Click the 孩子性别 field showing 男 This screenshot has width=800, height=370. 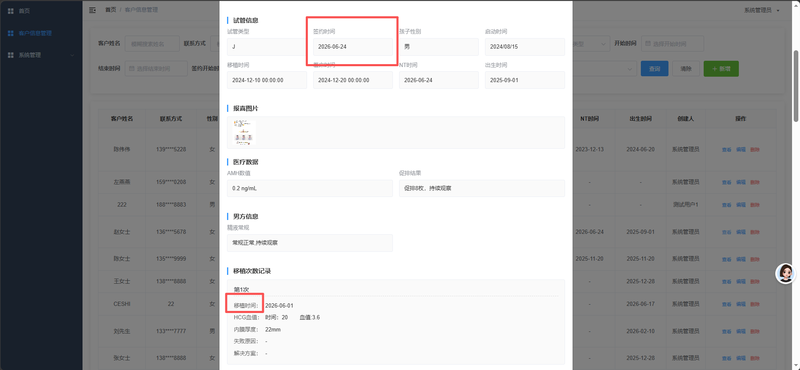tap(439, 47)
